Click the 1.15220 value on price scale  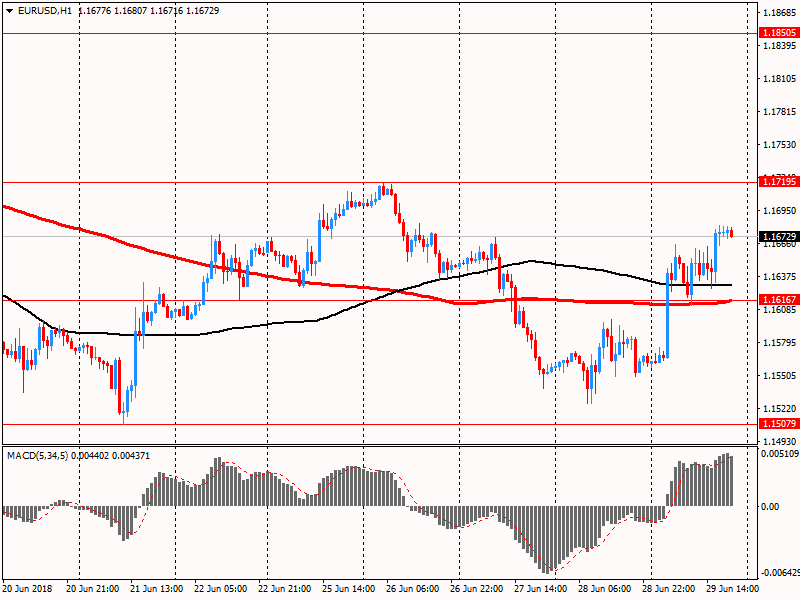point(780,409)
